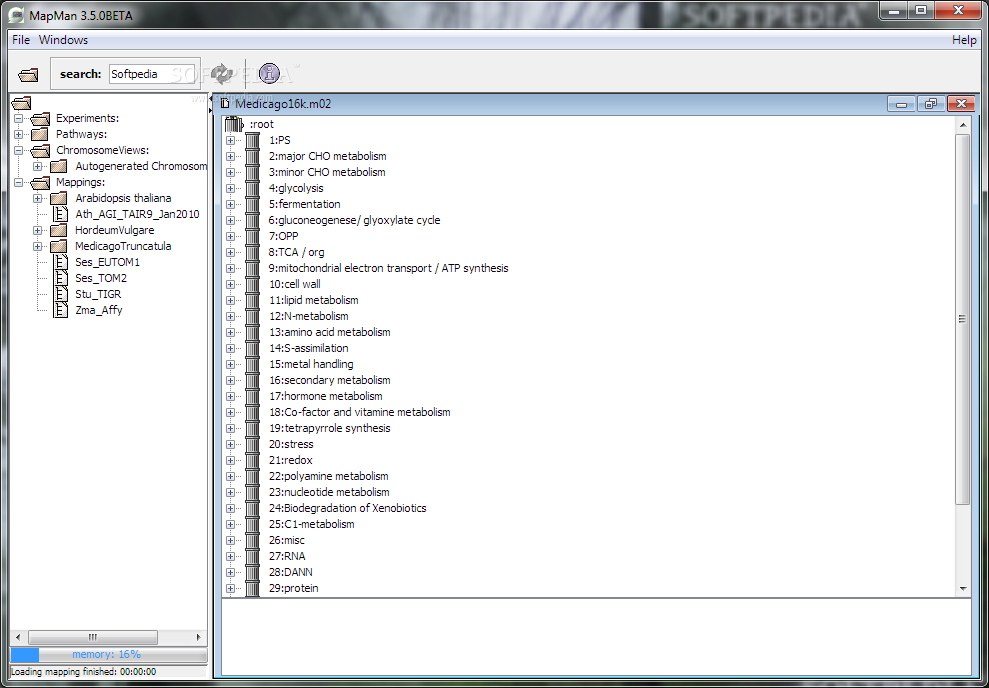Click the bin icon beside 1:PS
989x688 pixels.
click(x=252, y=140)
